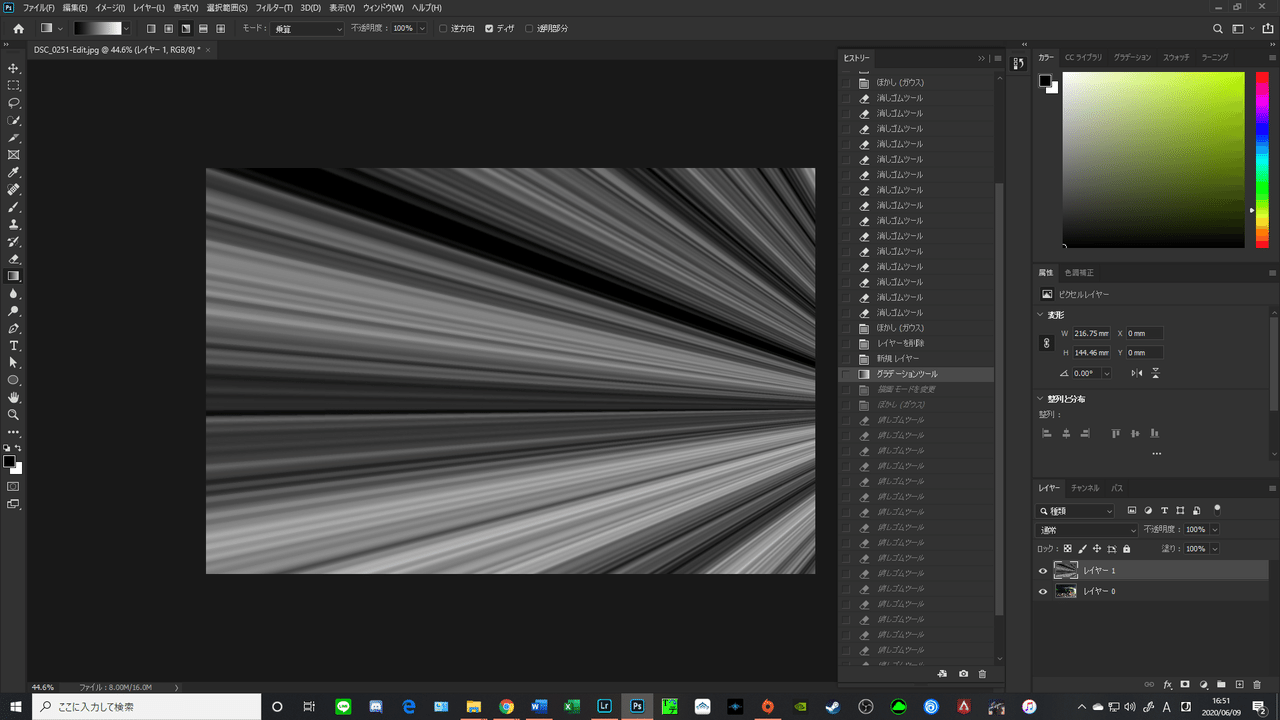Delete layer trash icon in Layers panel

[x=1258, y=685]
